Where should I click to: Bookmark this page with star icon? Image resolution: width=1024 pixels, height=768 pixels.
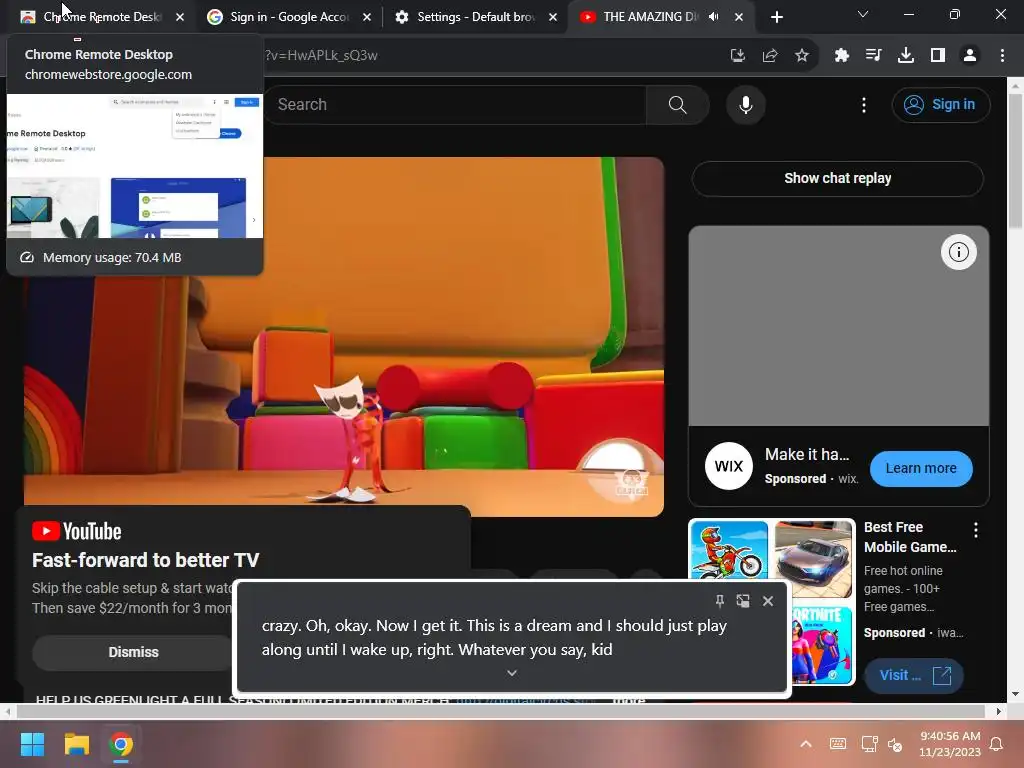802,56
